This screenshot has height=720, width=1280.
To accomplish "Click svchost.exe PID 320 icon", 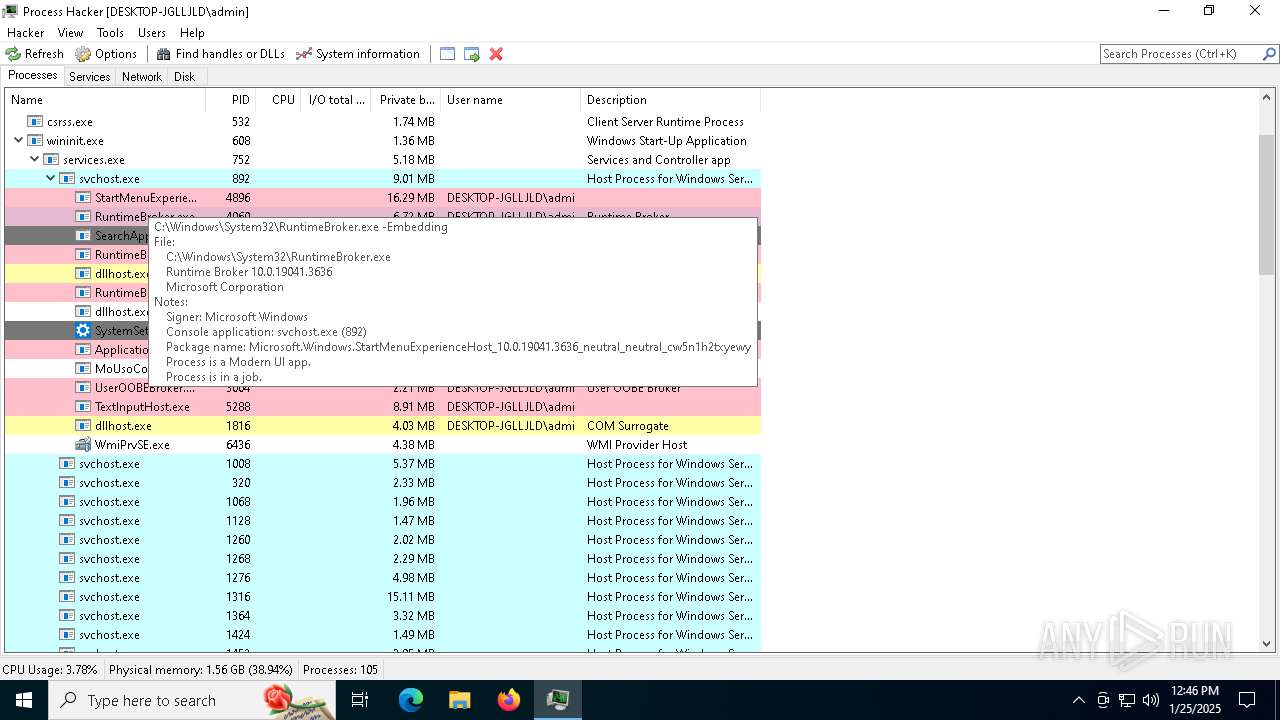I will point(67,483).
